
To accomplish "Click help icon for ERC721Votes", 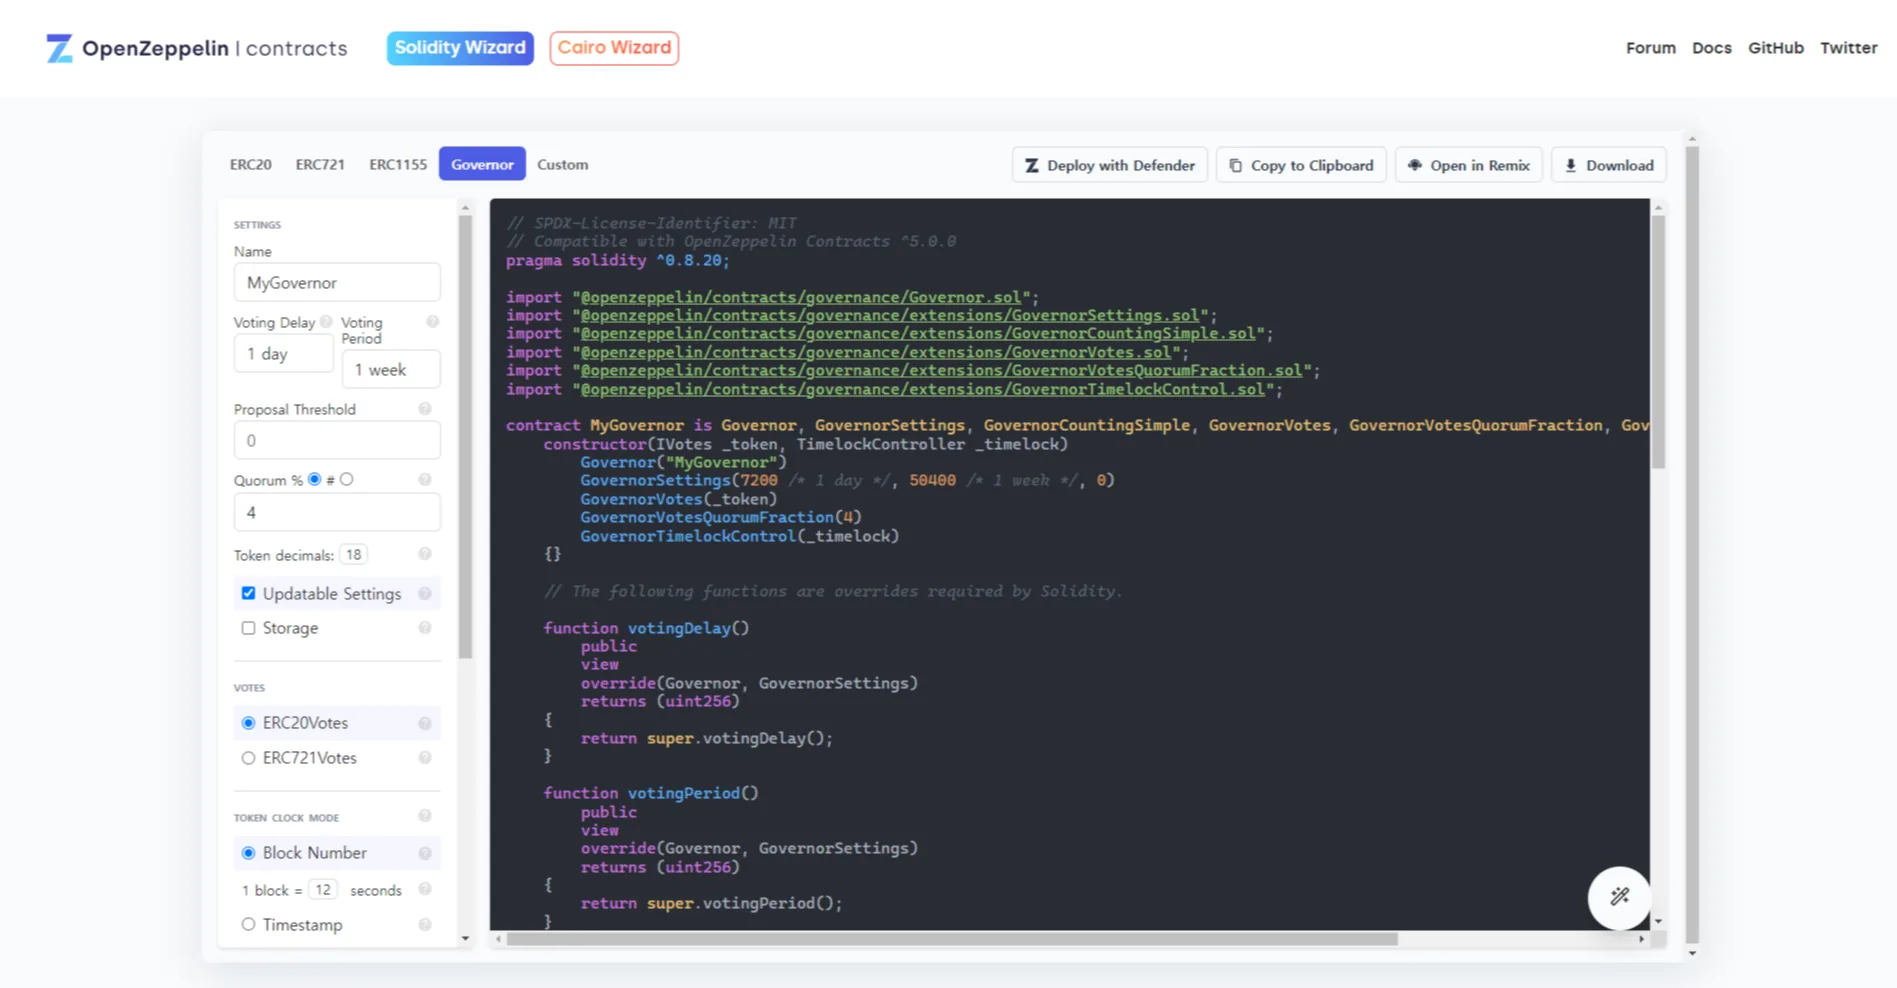I will click(x=425, y=758).
